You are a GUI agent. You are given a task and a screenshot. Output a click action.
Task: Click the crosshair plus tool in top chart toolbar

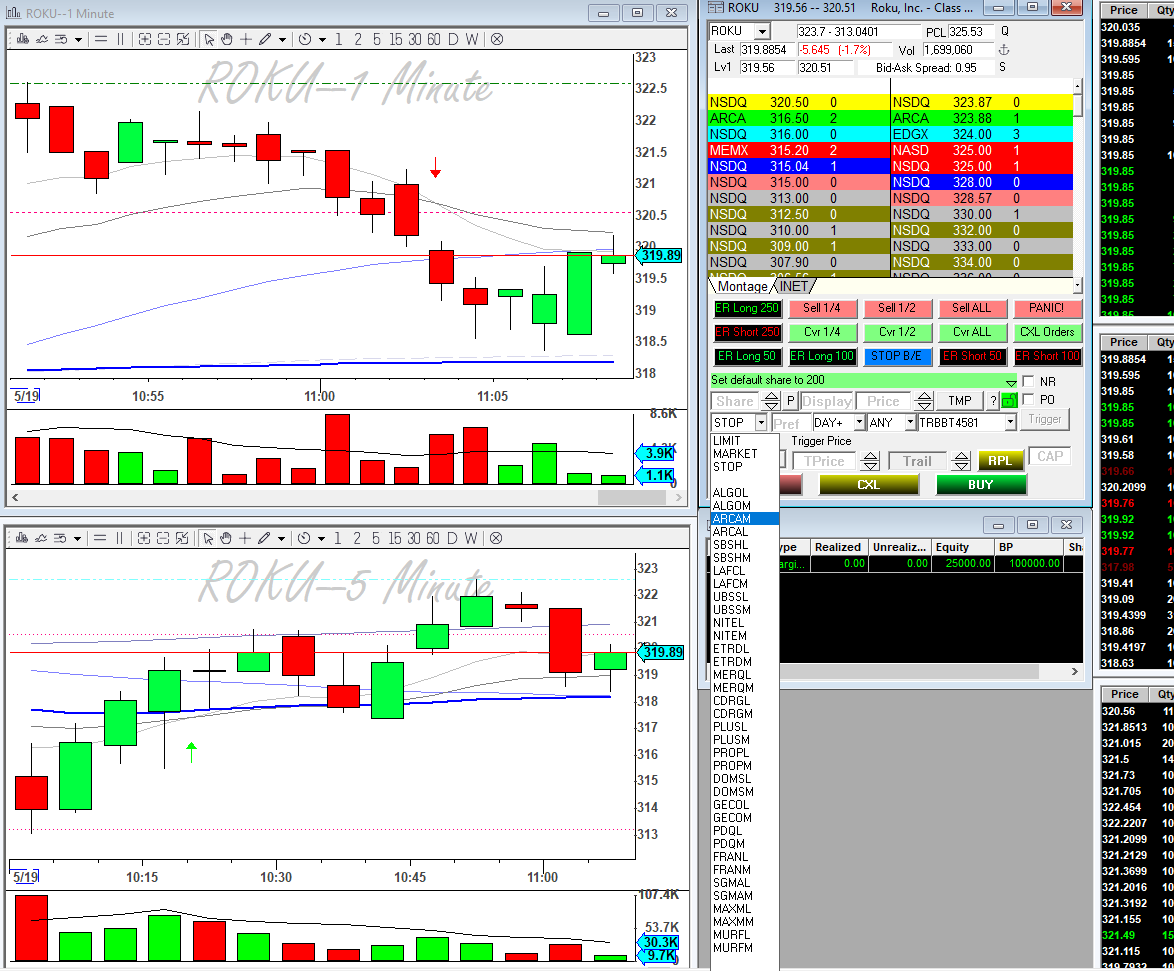click(246, 40)
